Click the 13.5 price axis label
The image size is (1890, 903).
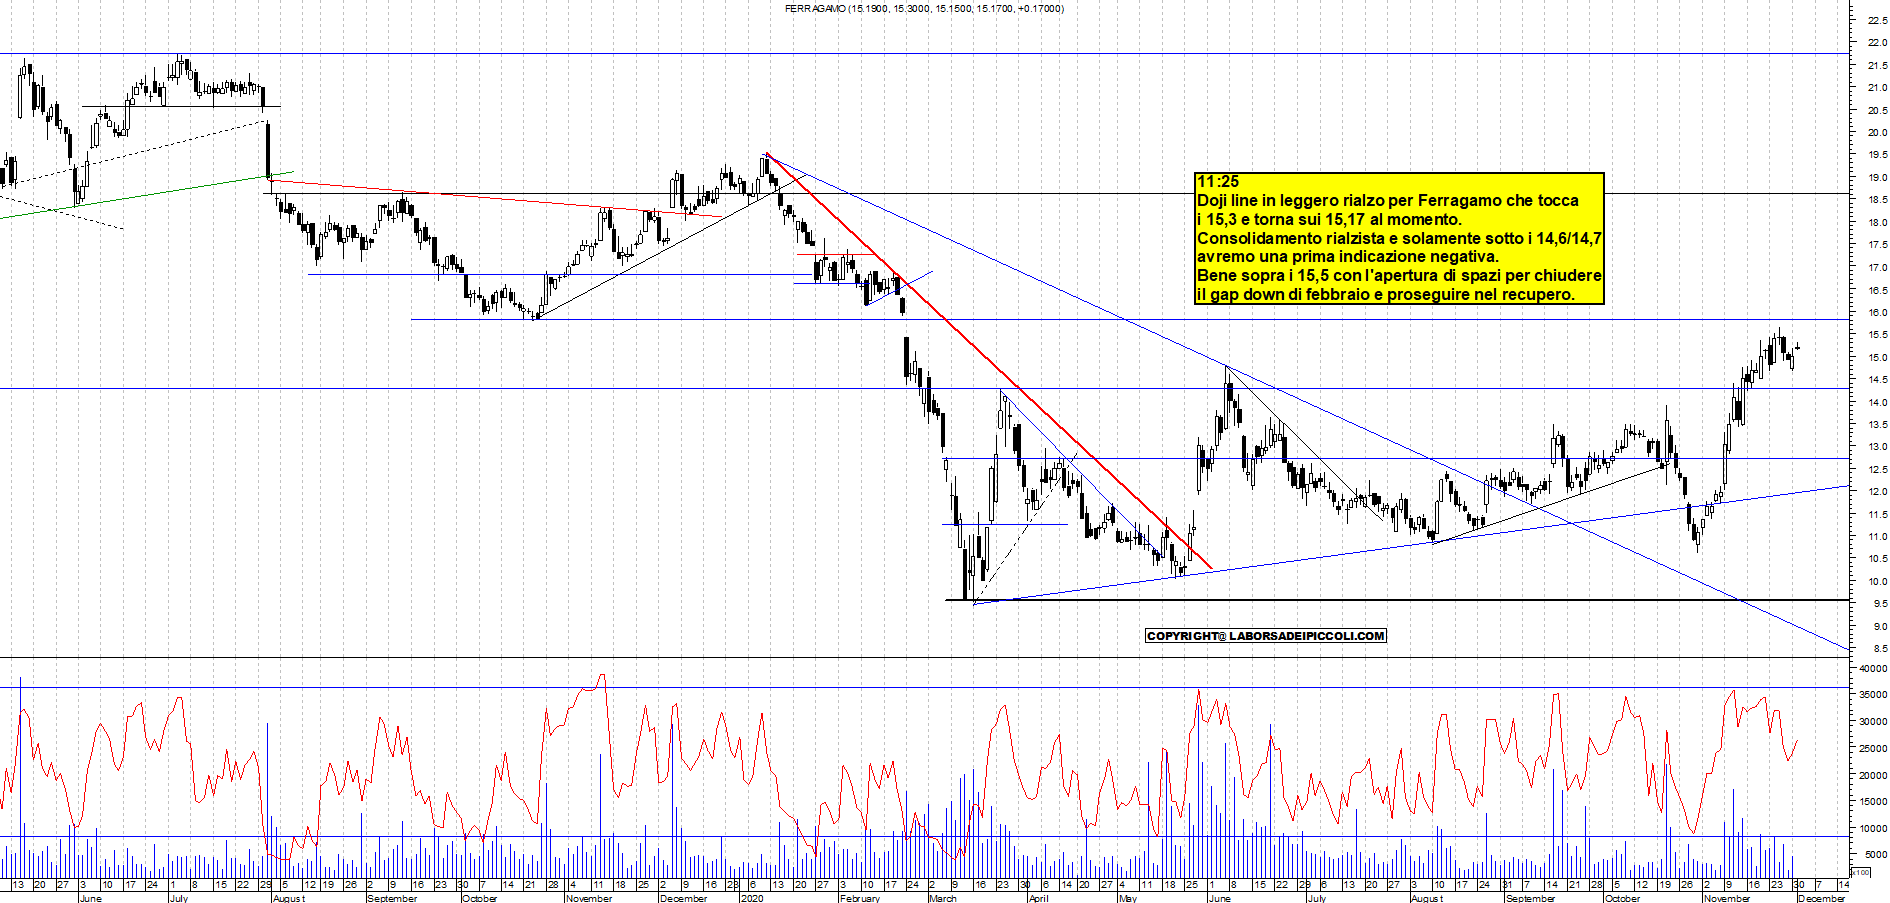pyautogui.click(x=1877, y=425)
